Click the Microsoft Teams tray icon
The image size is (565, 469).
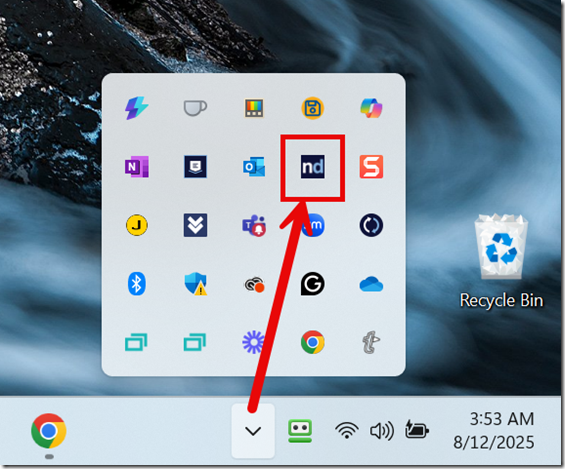[254, 225]
